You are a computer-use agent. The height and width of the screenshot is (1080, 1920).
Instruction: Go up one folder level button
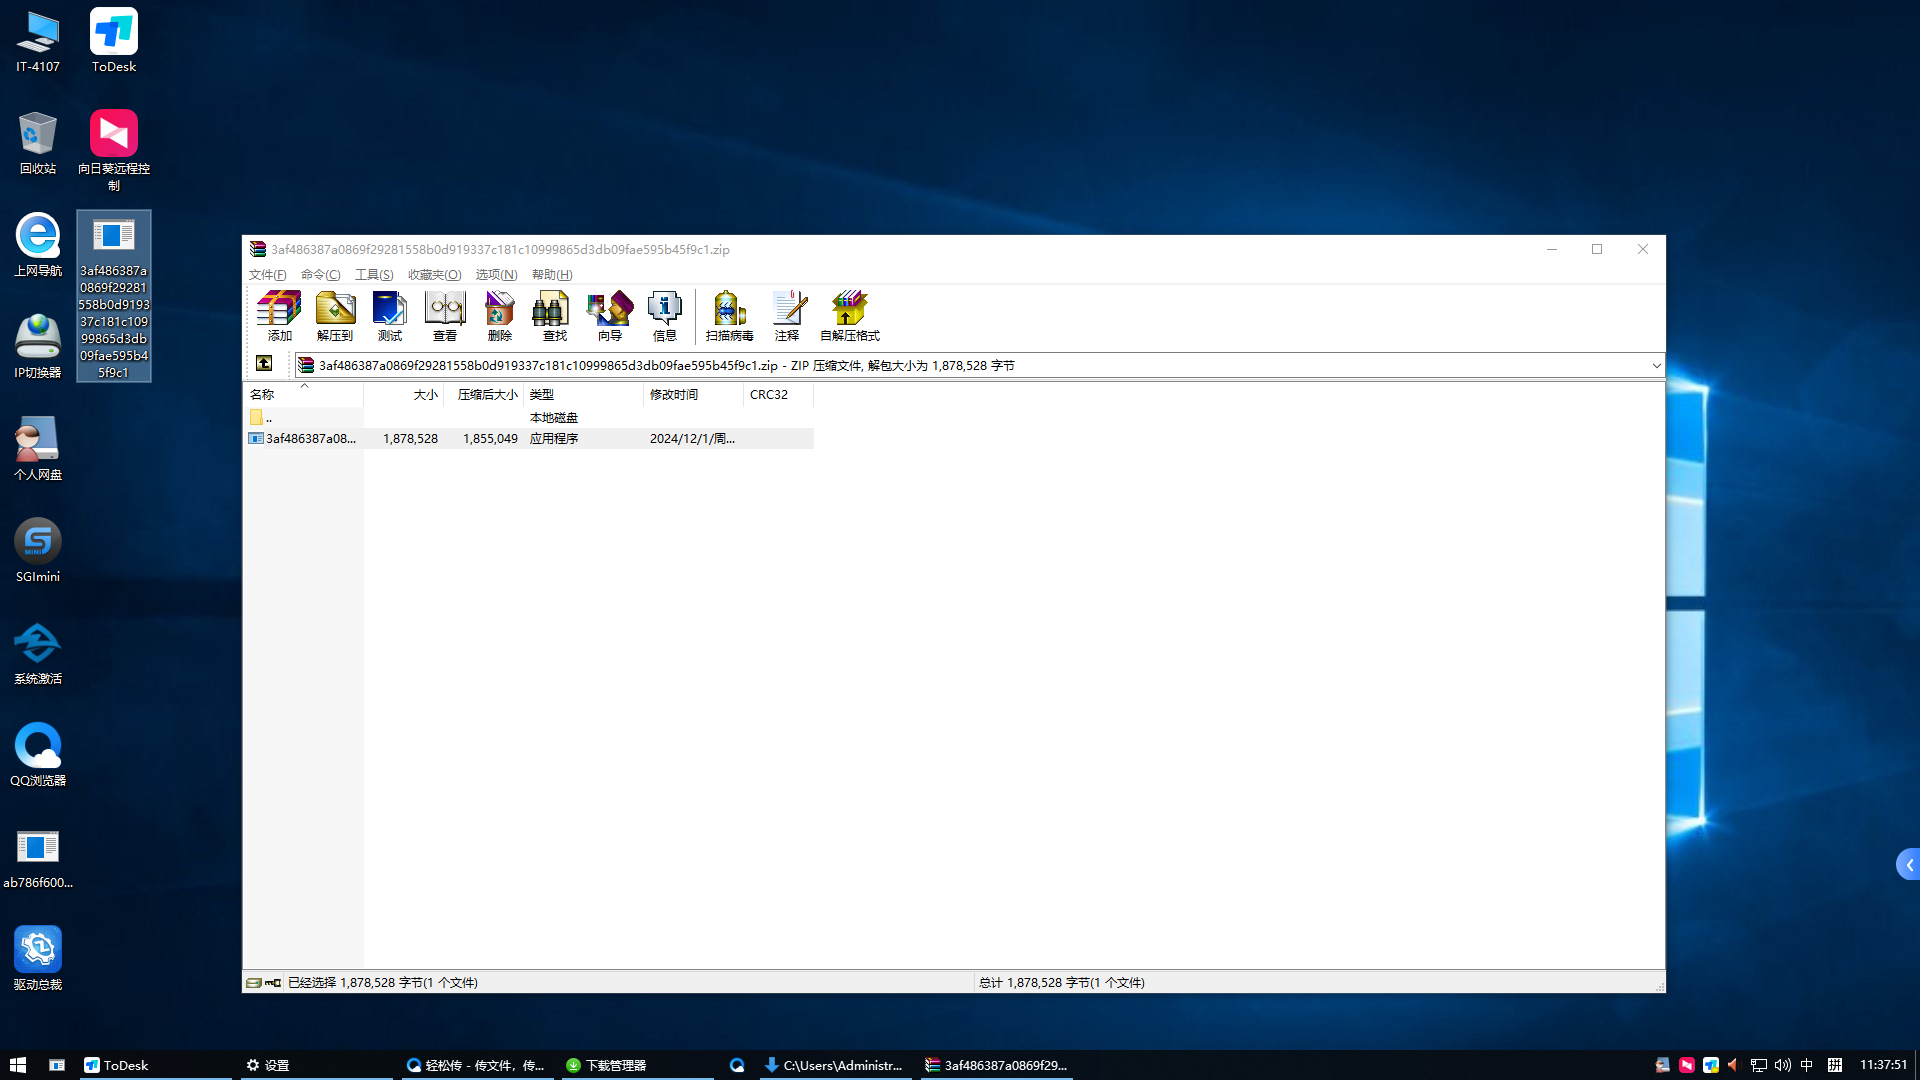(x=264, y=364)
